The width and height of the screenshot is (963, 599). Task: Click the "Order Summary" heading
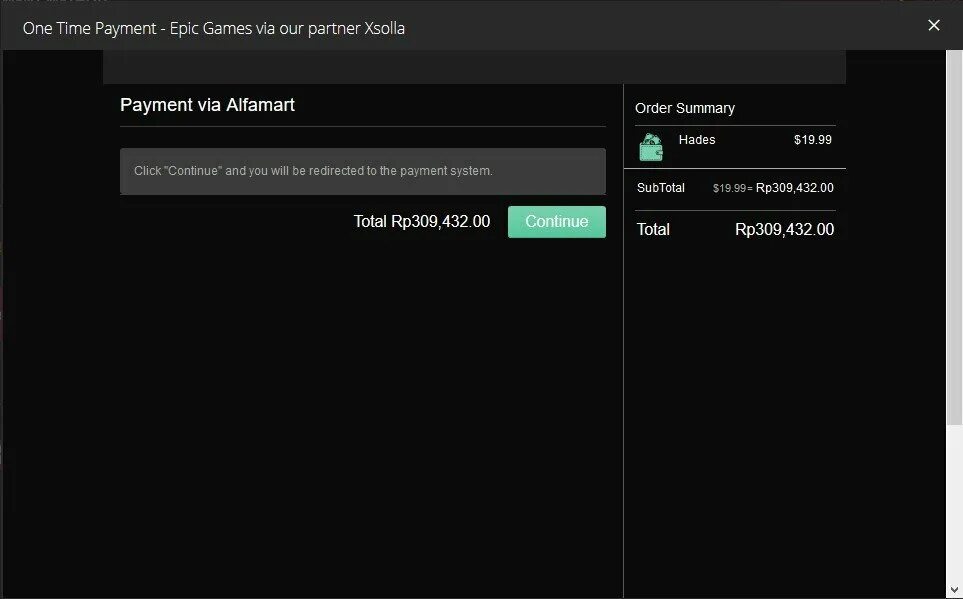point(685,108)
